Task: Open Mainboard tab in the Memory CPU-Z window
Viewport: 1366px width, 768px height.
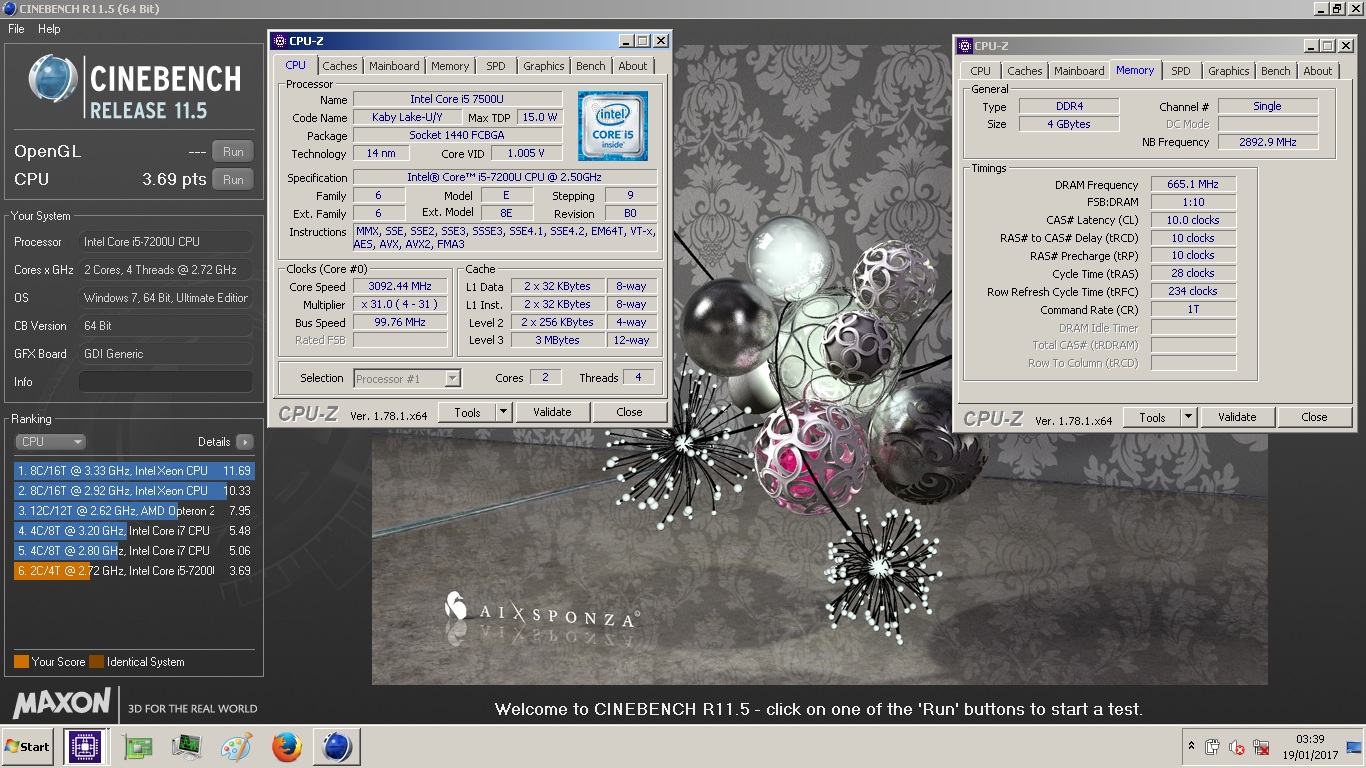Action: tap(1079, 71)
